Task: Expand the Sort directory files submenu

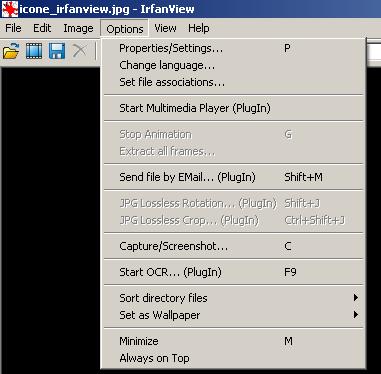Action: coord(233,298)
